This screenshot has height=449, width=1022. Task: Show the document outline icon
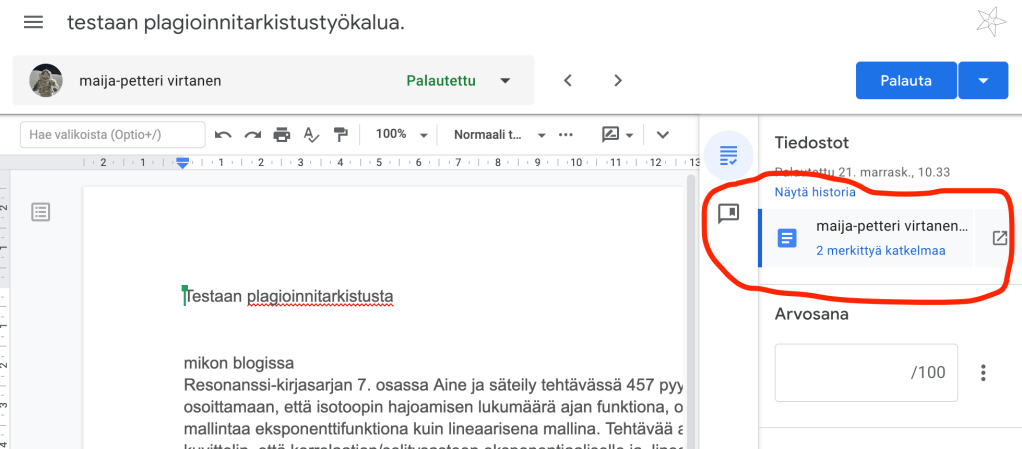[x=41, y=211]
